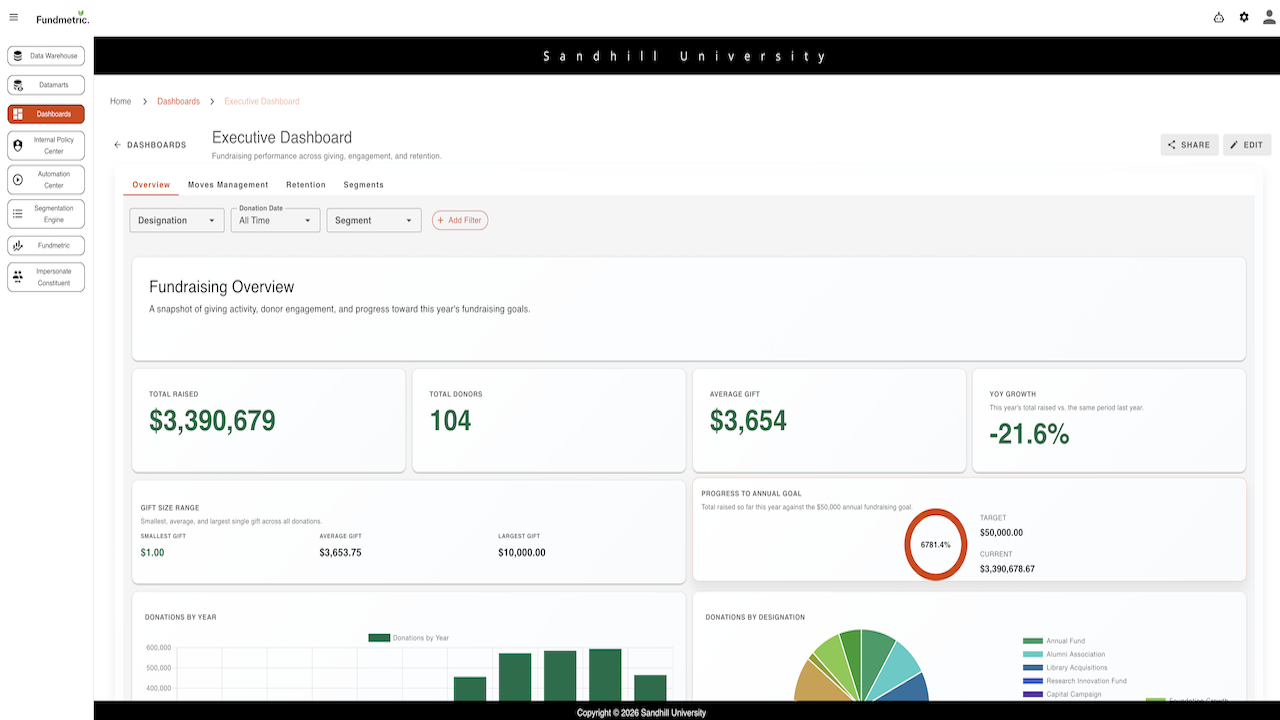1280x720 pixels.
Task: Click the Fundmetric logo
Action: pos(63,18)
